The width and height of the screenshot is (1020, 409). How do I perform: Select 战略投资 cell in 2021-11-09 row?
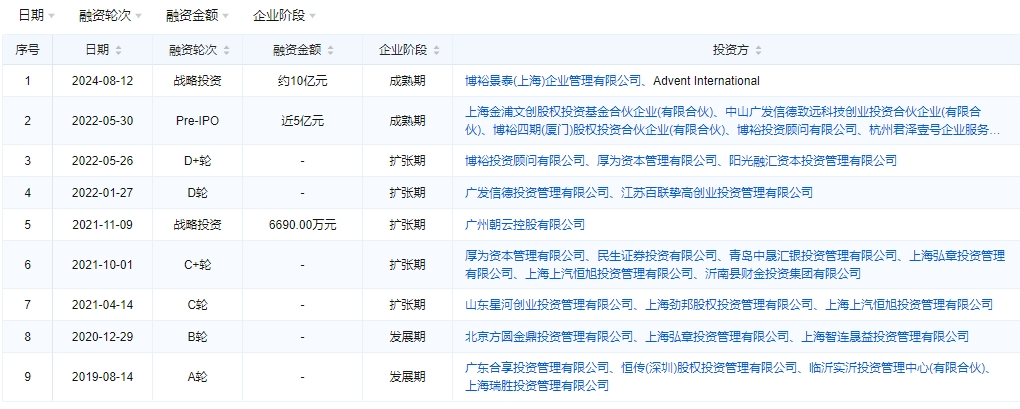pyautogui.click(x=197, y=224)
